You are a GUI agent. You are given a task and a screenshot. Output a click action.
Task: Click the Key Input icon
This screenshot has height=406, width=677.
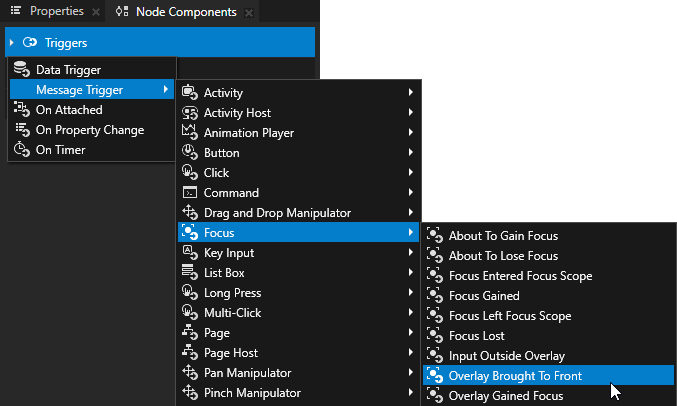coord(189,253)
